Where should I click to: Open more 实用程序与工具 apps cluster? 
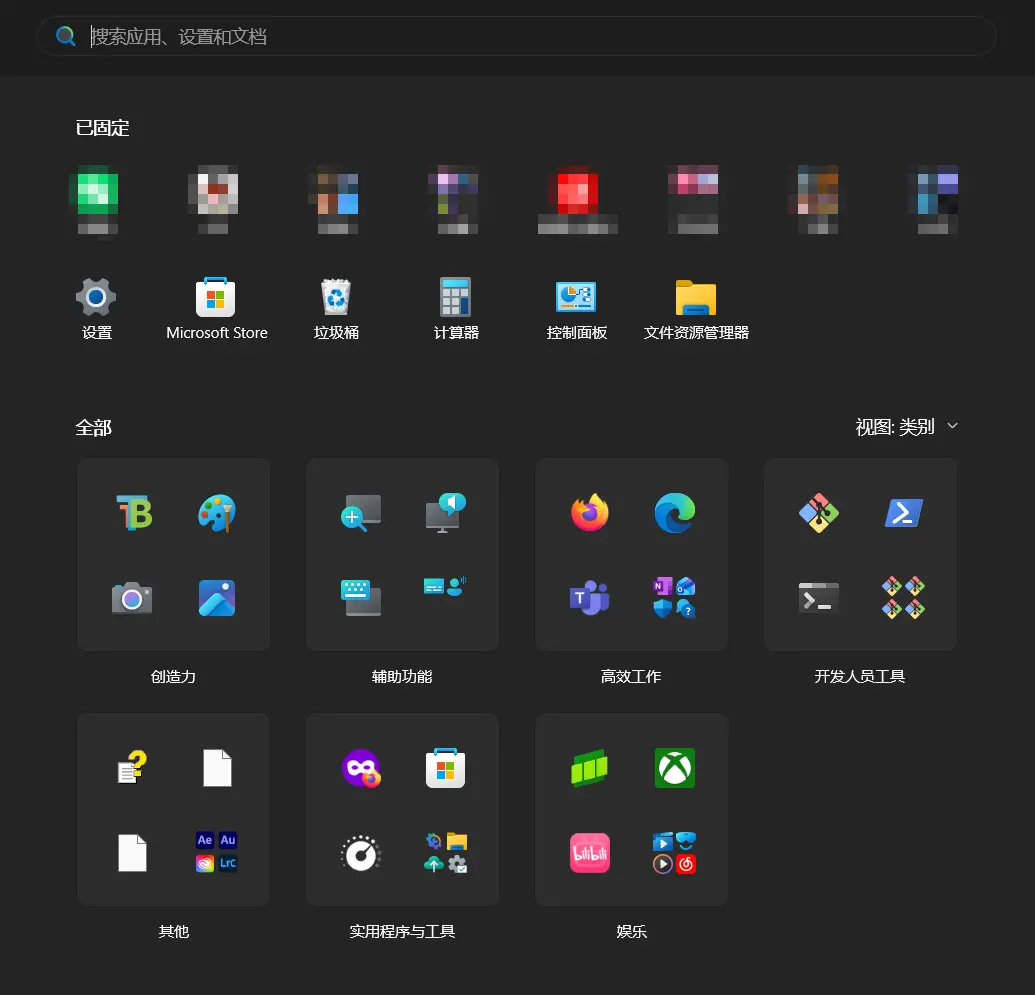[x=446, y=852]
